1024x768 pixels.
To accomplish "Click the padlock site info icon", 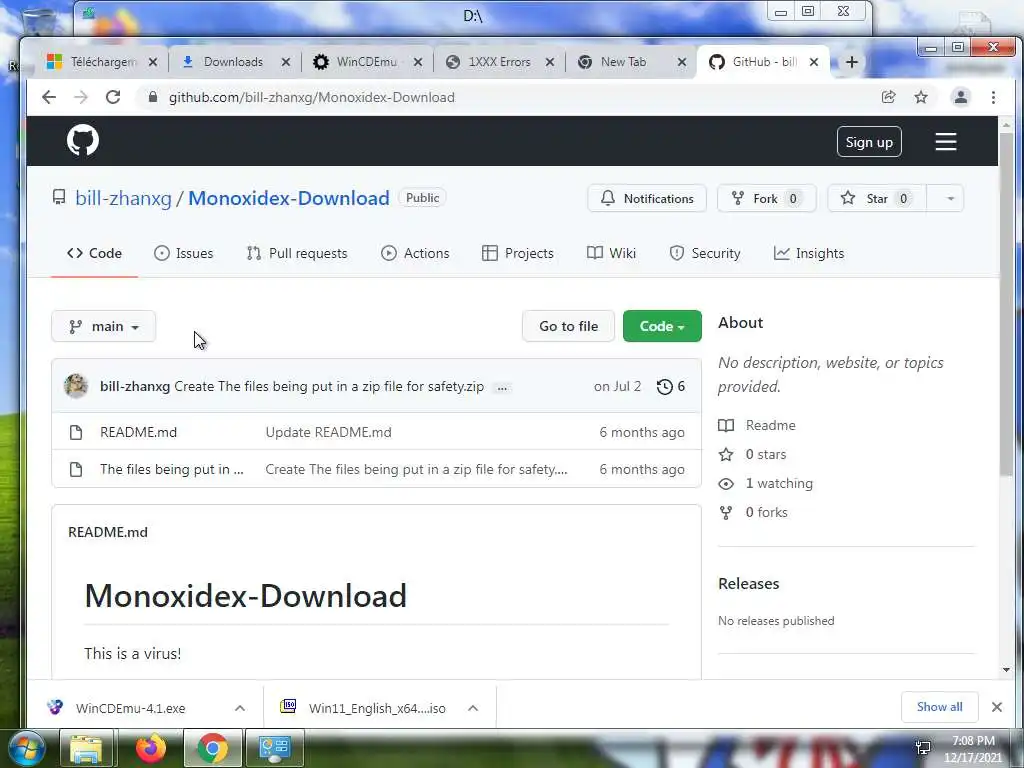I will click(153, 97).
